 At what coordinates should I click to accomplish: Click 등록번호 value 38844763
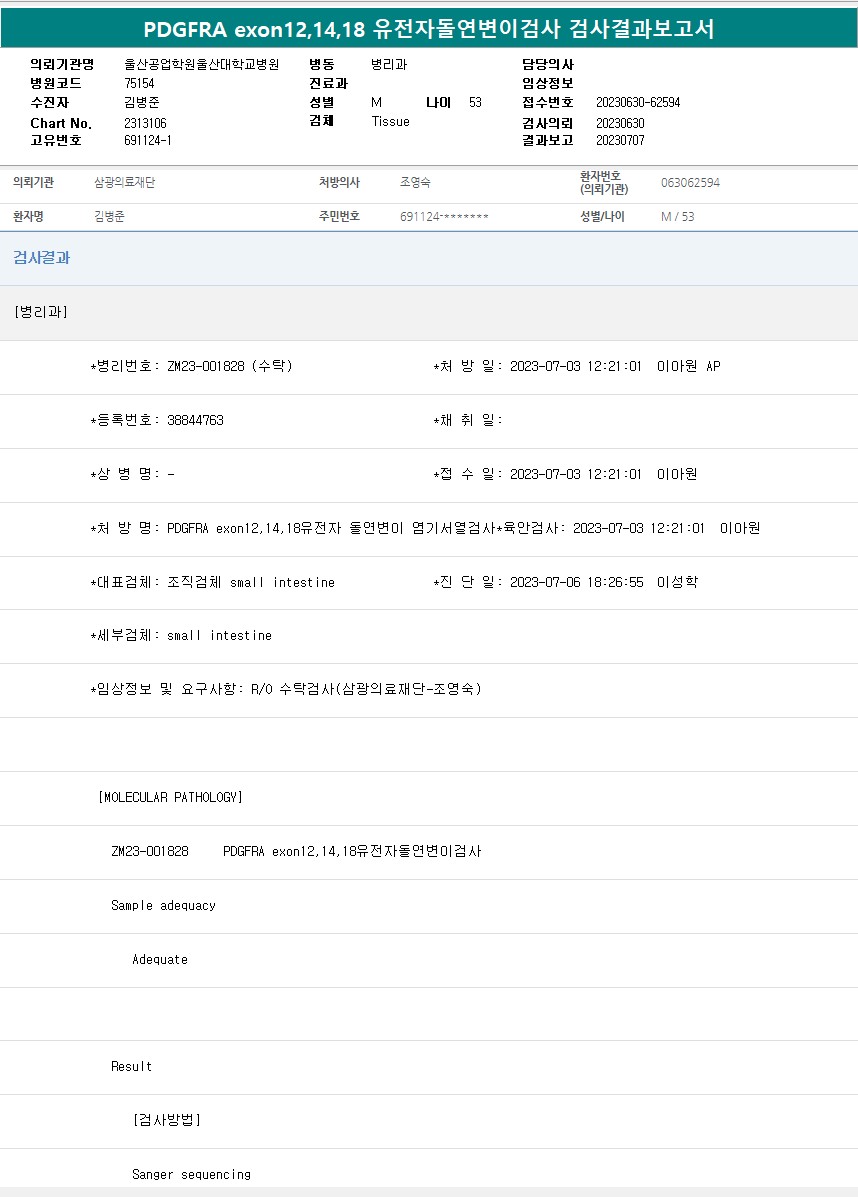click(195, 420)
